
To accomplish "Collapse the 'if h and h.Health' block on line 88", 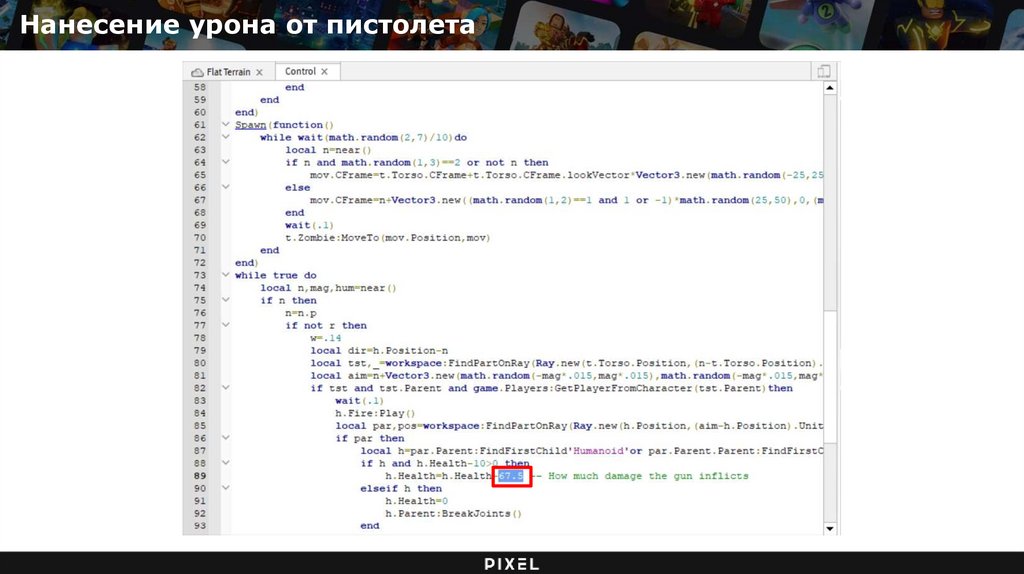I will click(x=225, y=463).
